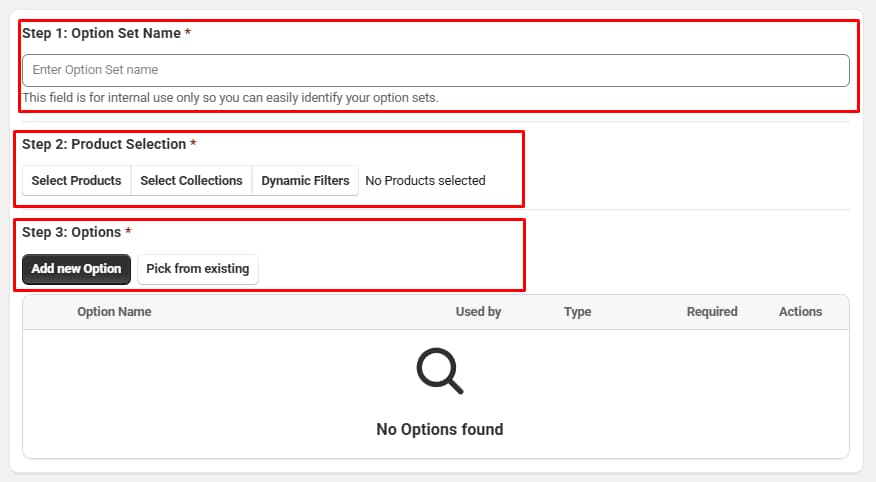The height and width of the screenshot is (482, 876).
Task: Click the 'No Products selected' status text
Action: [x=425, y=180]
